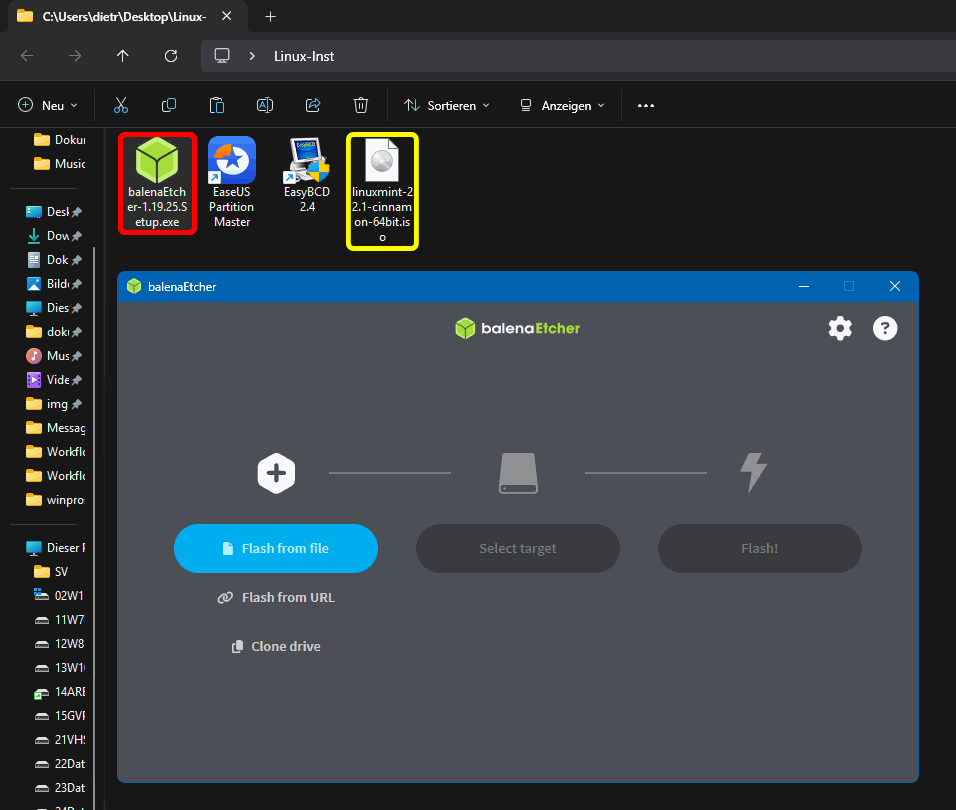Click the Flash from URL link

(276, 597)
